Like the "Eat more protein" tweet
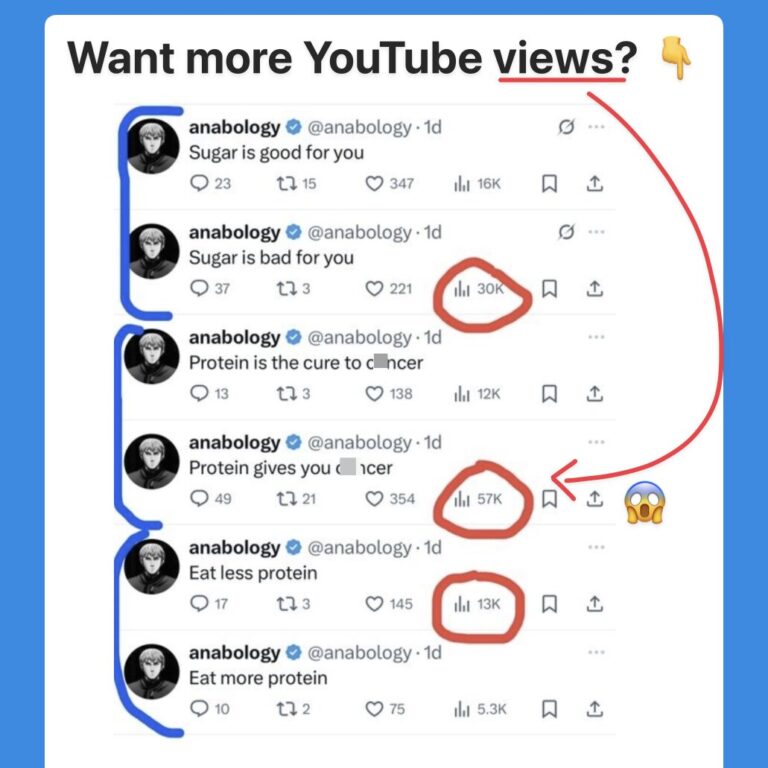 click(x=385, y=709)
